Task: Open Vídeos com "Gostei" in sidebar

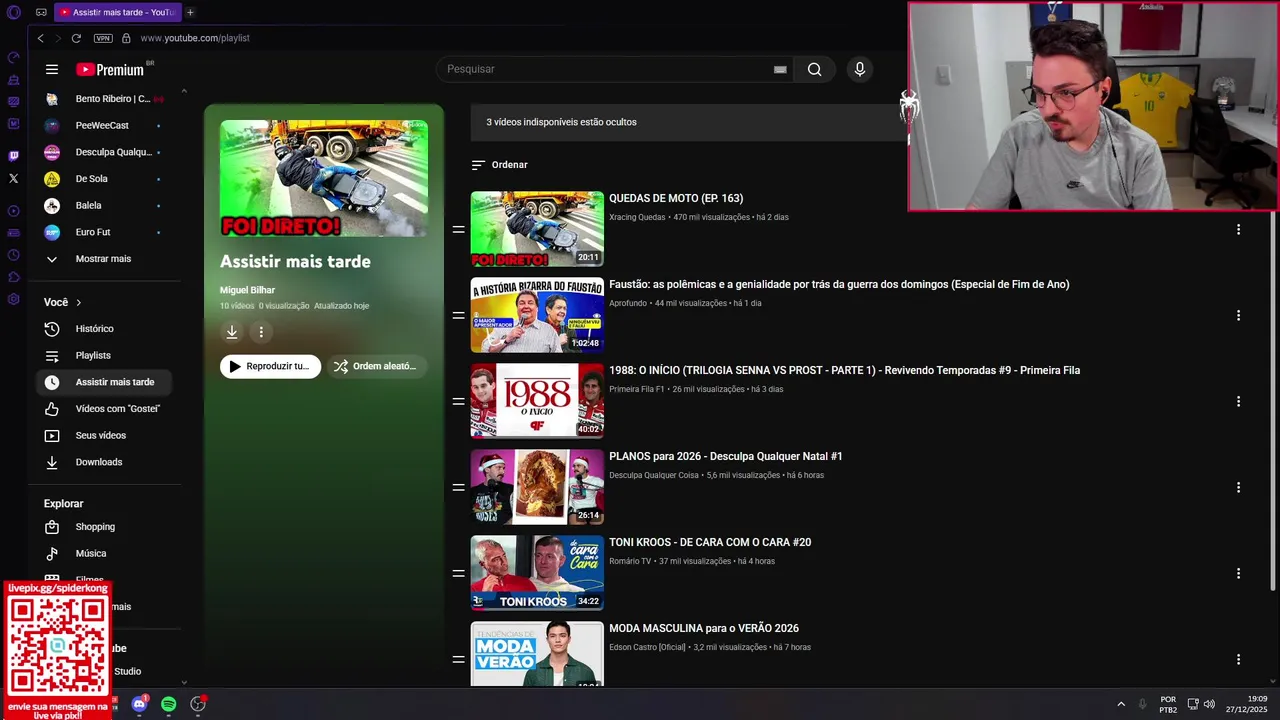Action: (x=105, y=409)
